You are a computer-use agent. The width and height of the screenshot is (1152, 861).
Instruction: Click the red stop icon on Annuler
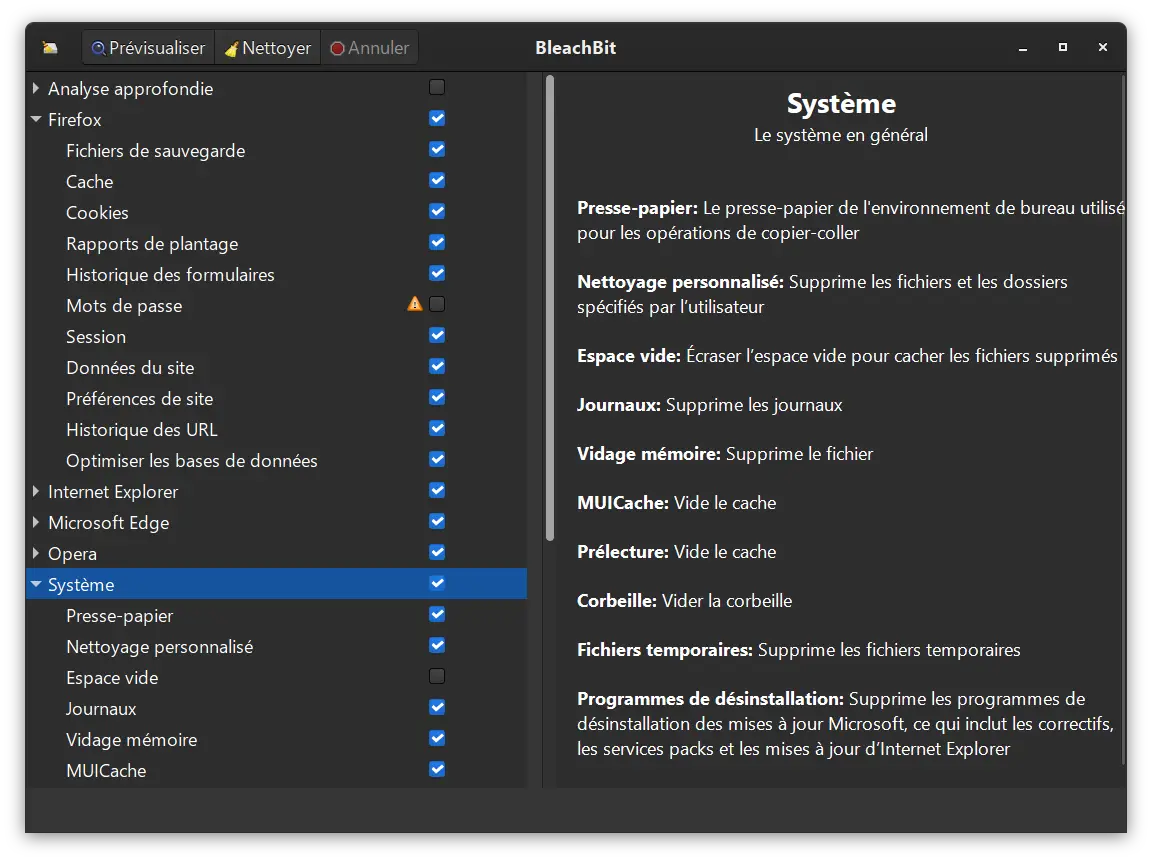click(x=337, y=48)
